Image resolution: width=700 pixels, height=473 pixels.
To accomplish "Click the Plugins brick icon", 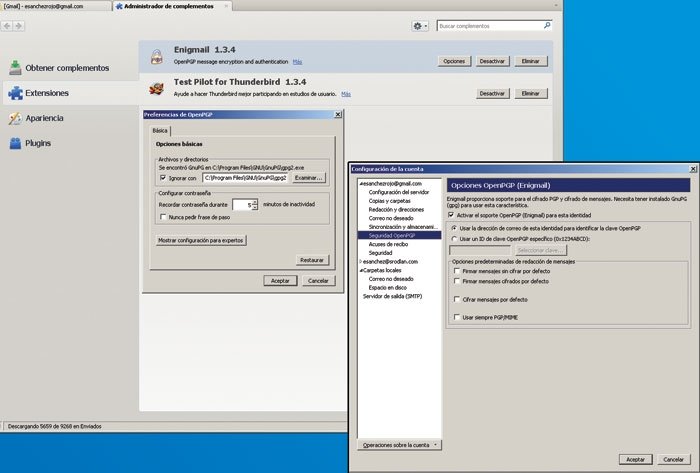I will point(15,143).
